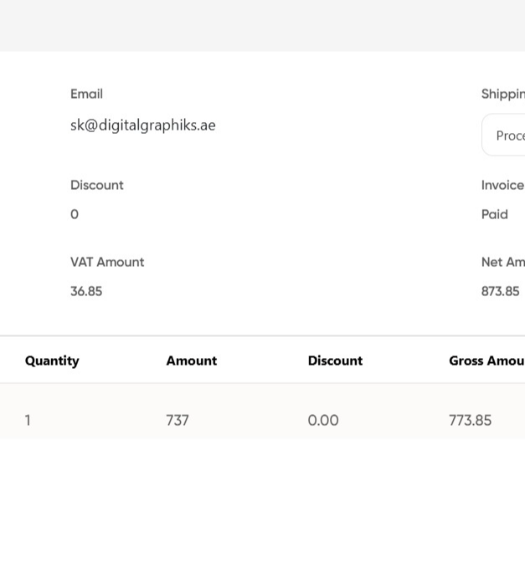
Task: Select the discount value 0
Action: point(74,214)
